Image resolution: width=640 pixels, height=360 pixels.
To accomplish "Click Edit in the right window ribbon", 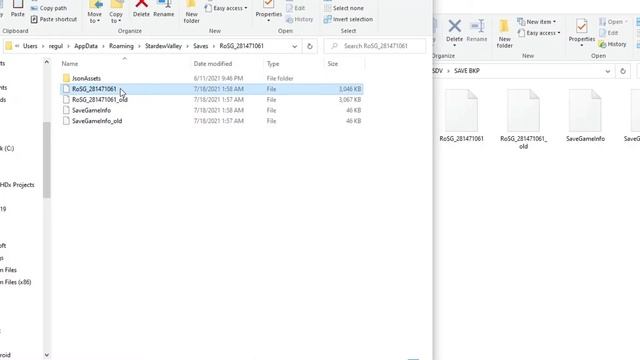I will click(x=609, y=33).
